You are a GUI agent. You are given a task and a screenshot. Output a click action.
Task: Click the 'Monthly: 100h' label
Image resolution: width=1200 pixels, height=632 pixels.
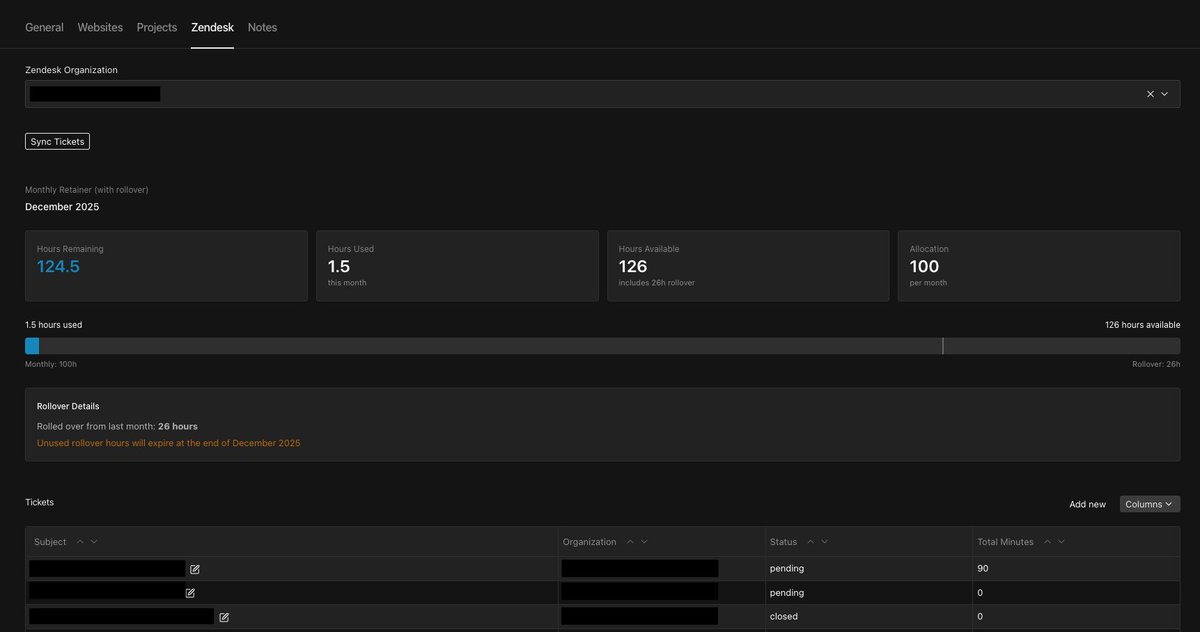point(51,364)
